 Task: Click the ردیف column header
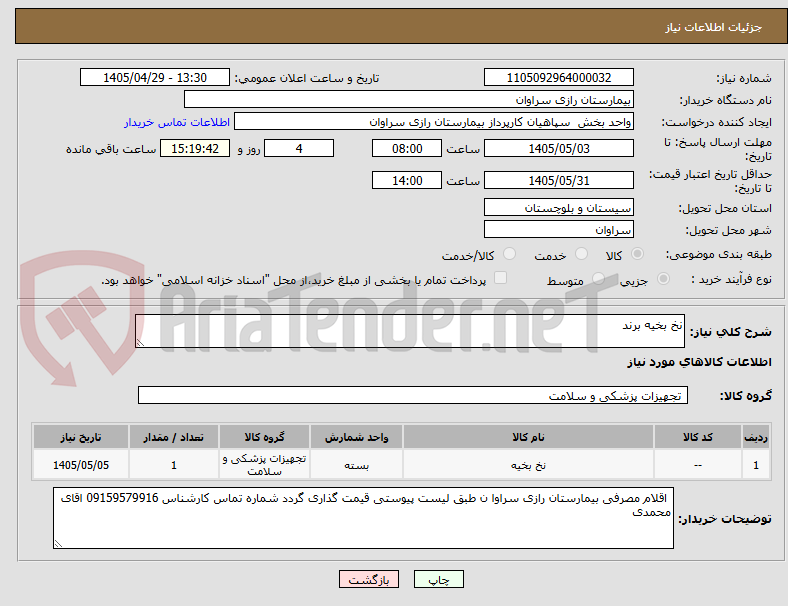click(x=755, y=437)
